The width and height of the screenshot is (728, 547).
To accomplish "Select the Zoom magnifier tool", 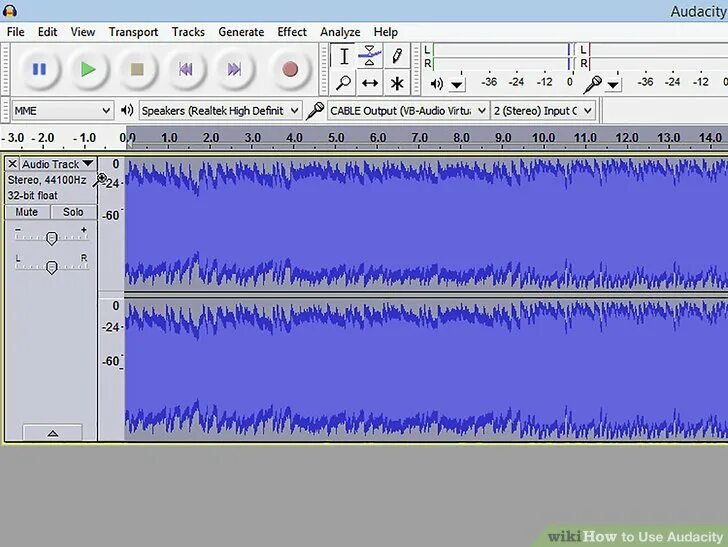I will [344, 83].
